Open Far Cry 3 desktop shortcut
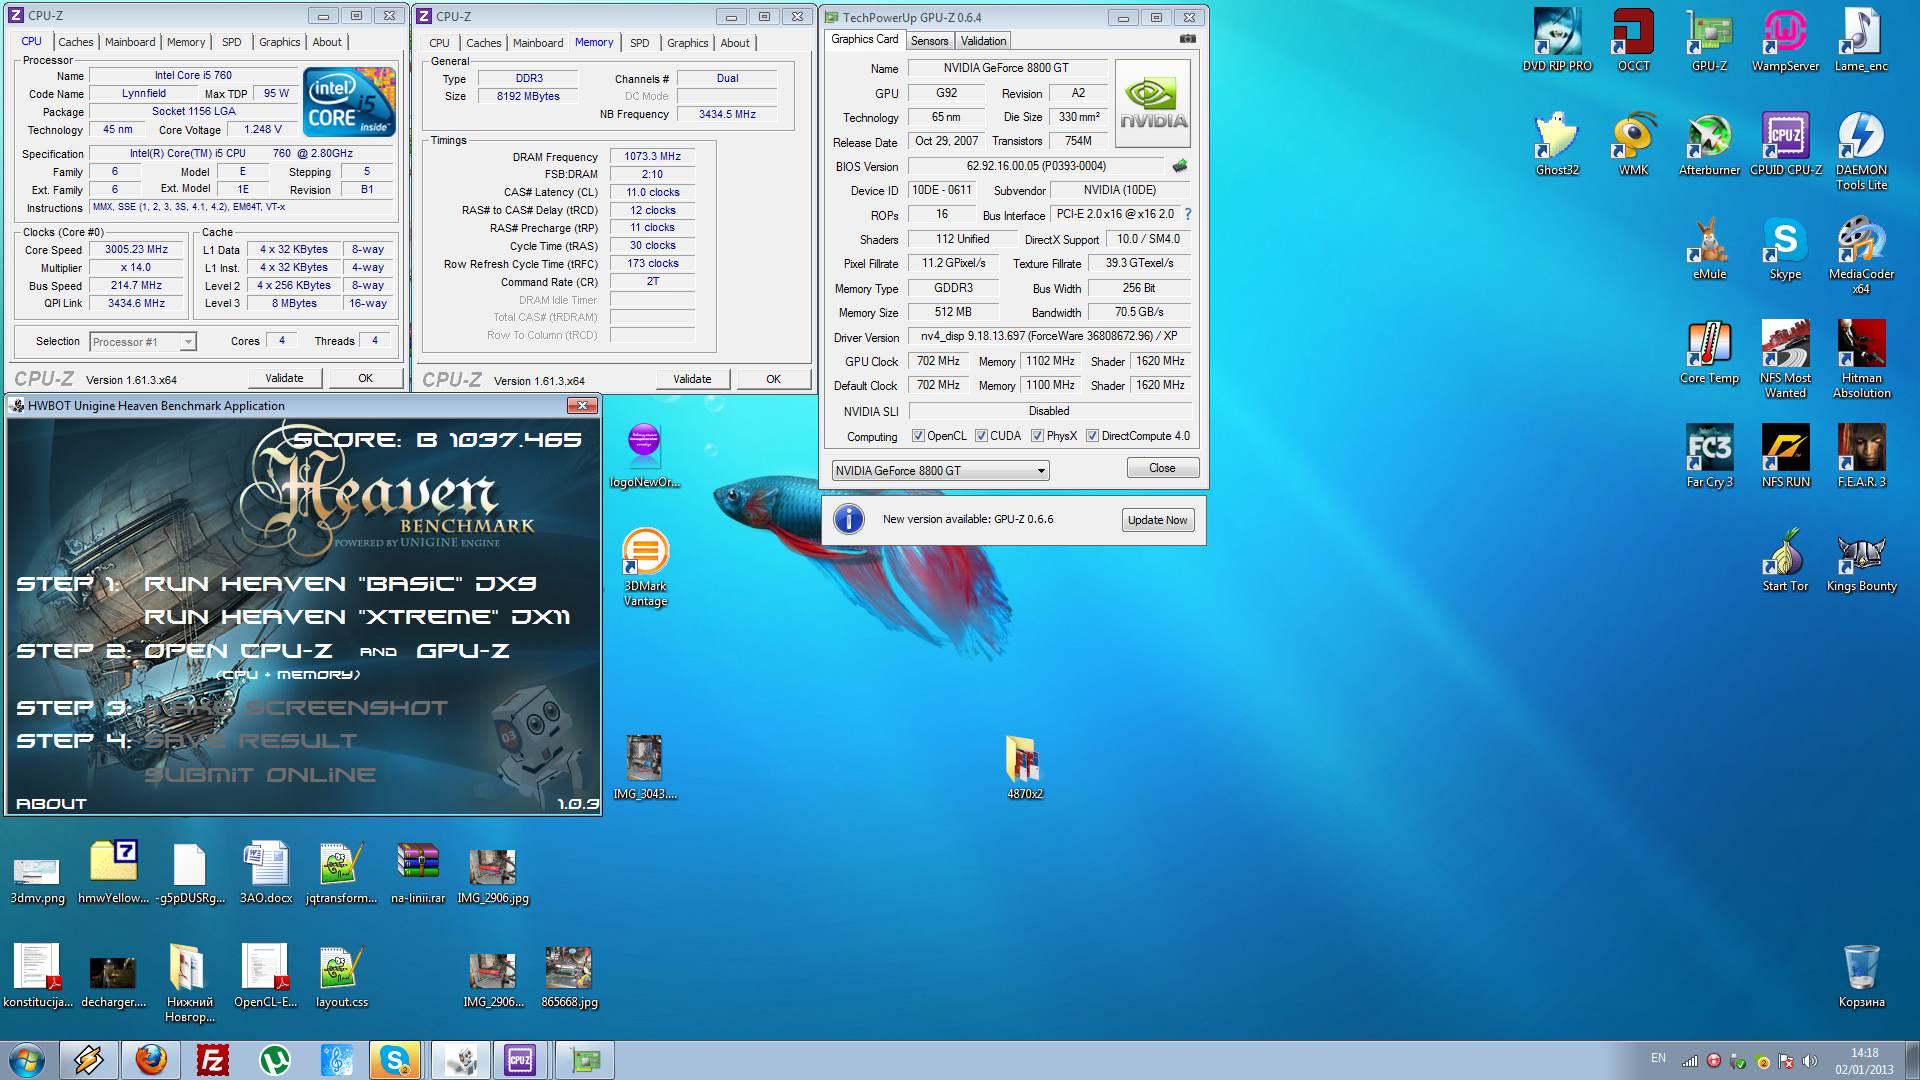1920x1080 pixels. (x=1709, y=456)
